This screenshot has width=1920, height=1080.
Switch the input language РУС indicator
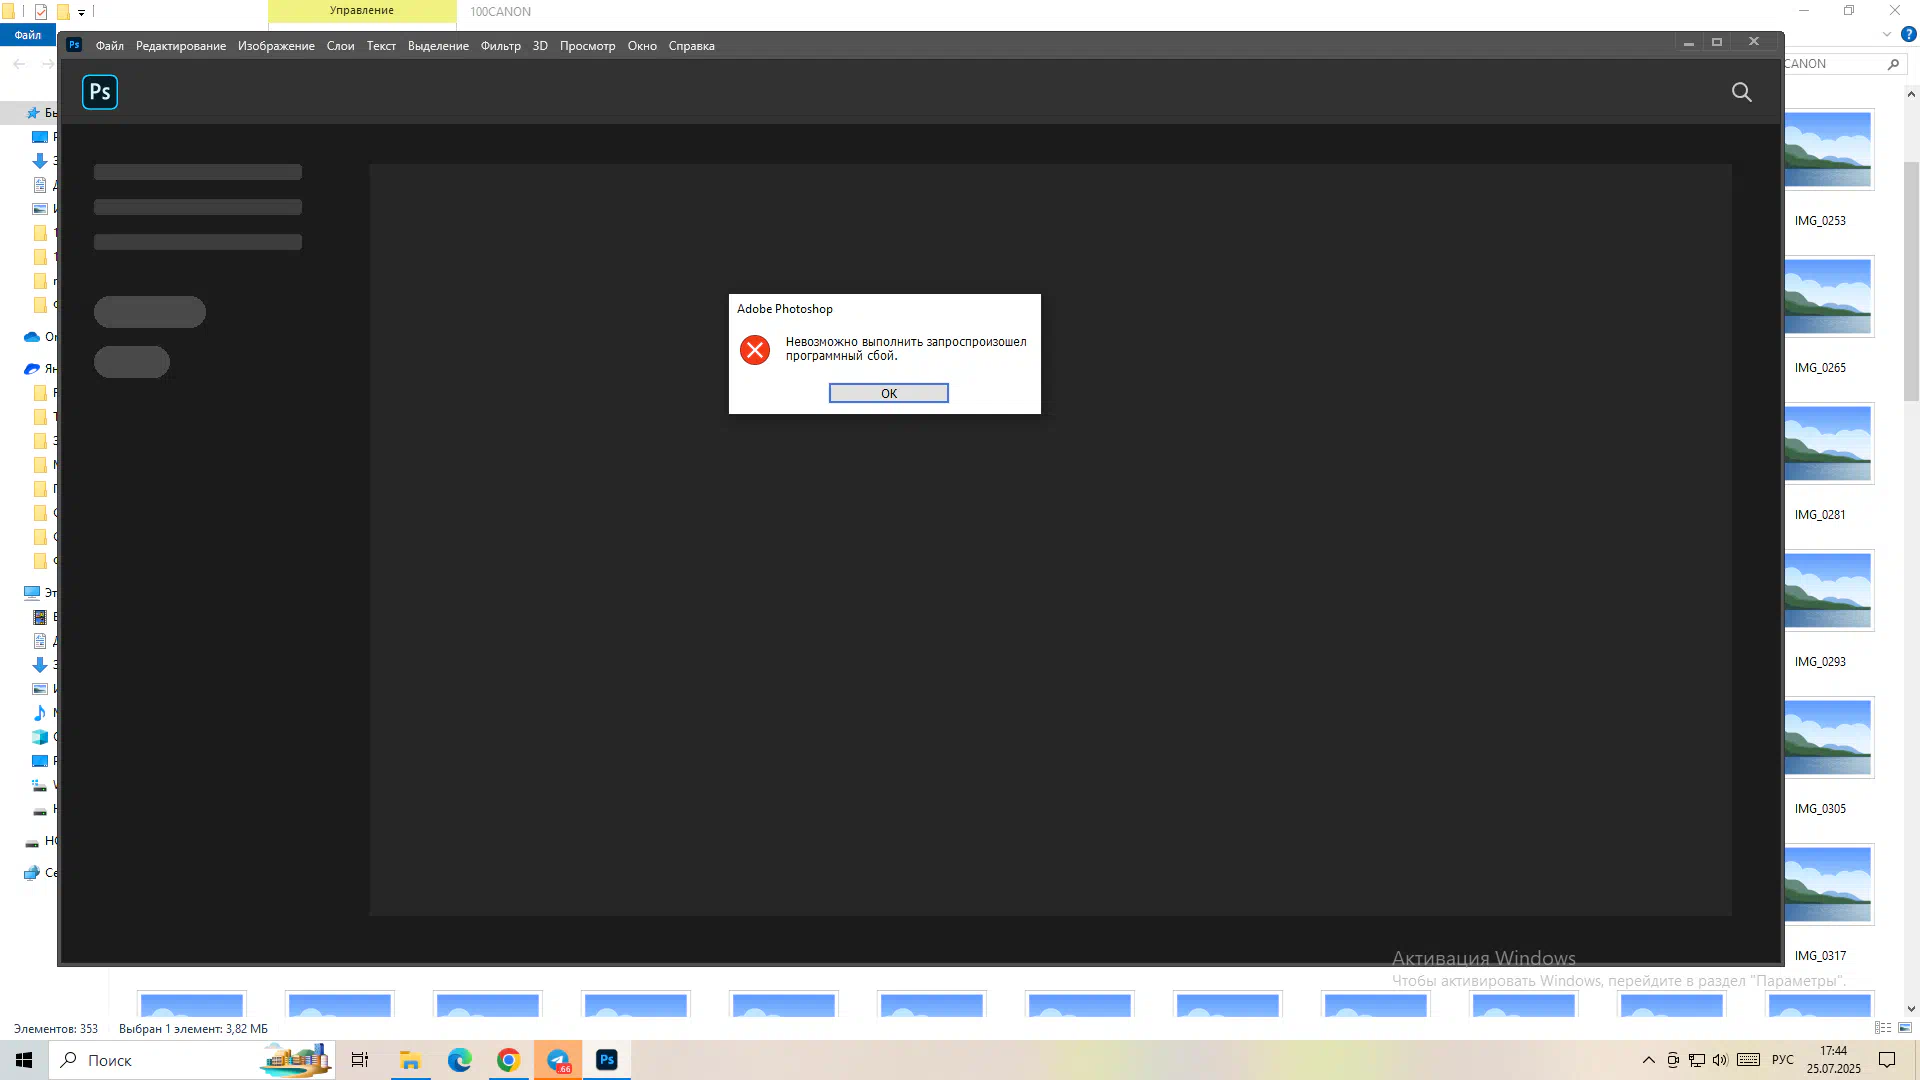tap(1783, 1060)
